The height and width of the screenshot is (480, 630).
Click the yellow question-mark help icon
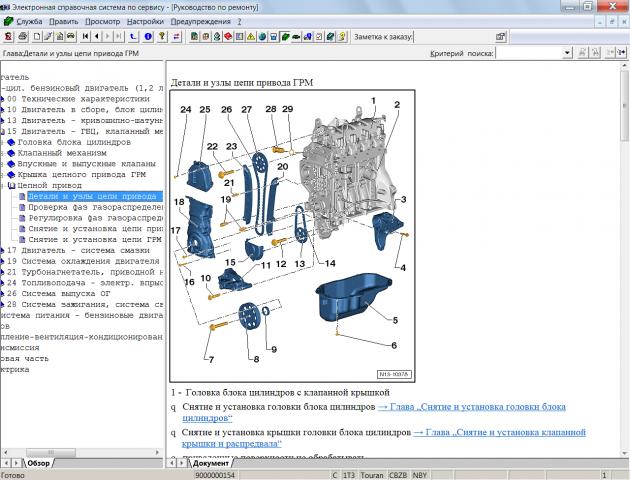[x=342, y=37]
